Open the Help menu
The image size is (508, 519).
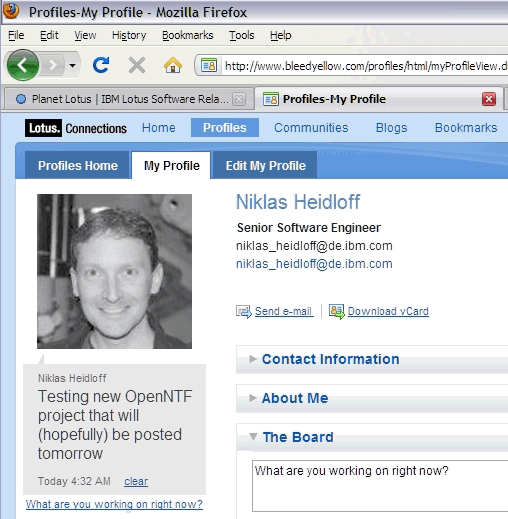tap(280, 35)
